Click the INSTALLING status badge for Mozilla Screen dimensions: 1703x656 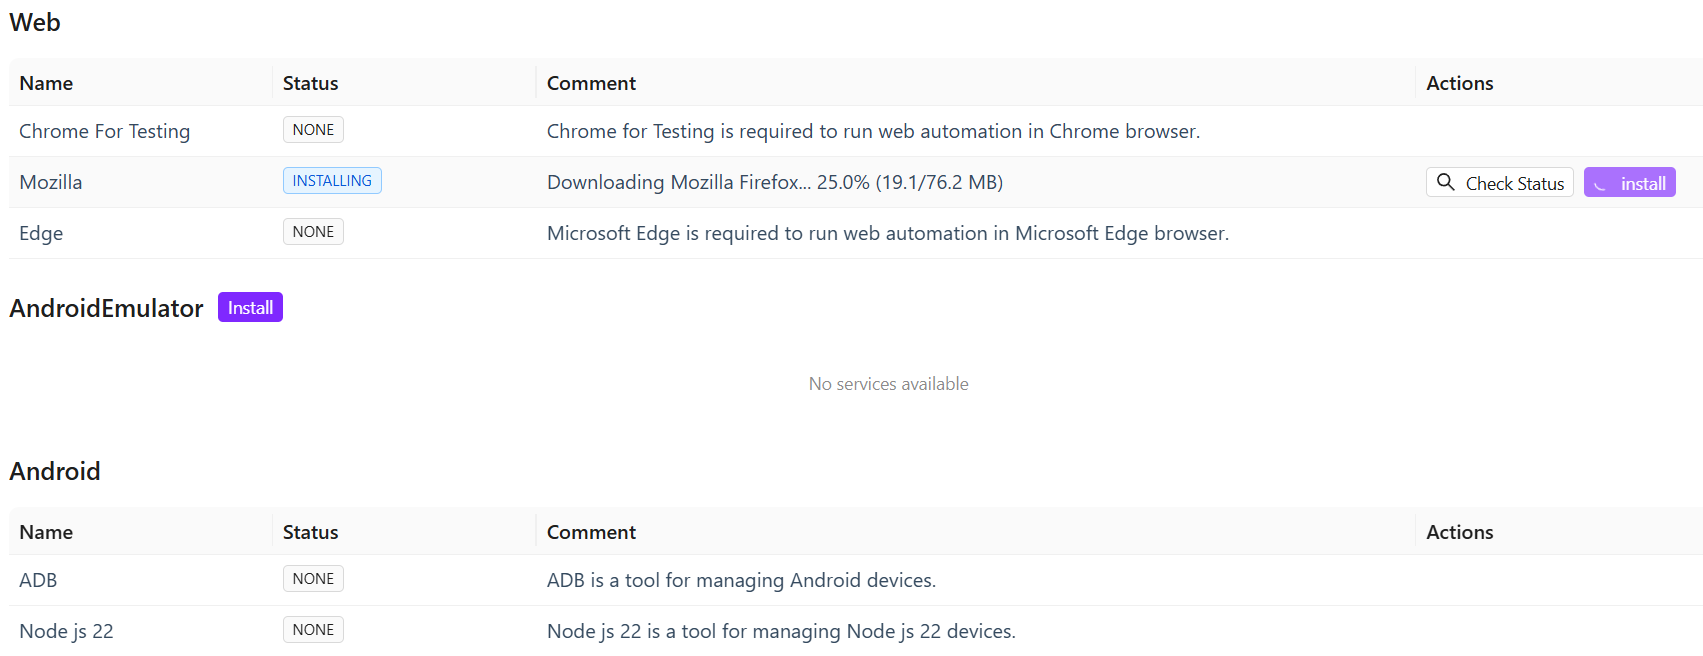[x=332, y=181]
